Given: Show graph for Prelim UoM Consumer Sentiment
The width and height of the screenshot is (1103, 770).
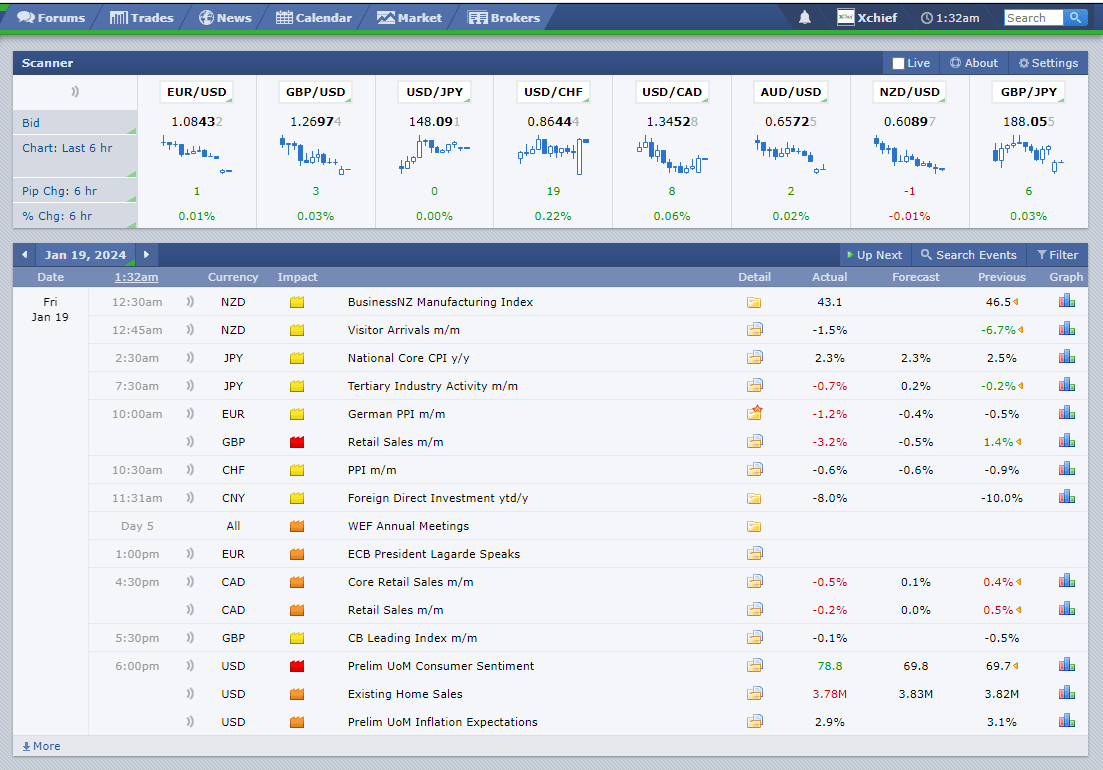Looking at the screenshot, I should [x=1066, y=665].
